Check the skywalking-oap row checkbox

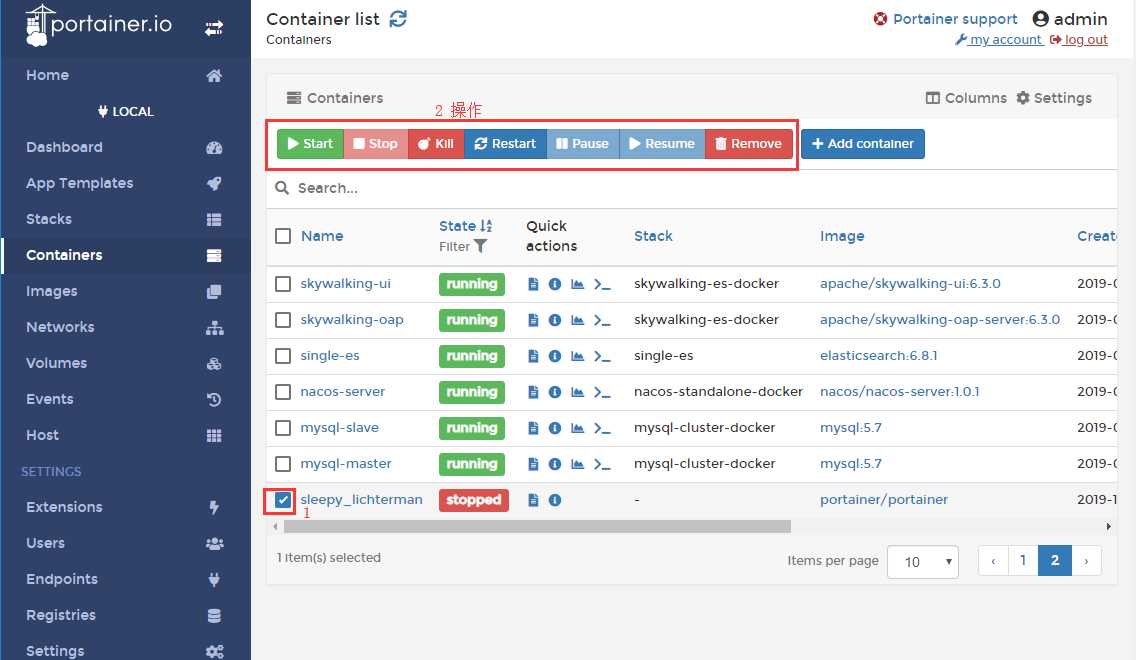point(283,319)
